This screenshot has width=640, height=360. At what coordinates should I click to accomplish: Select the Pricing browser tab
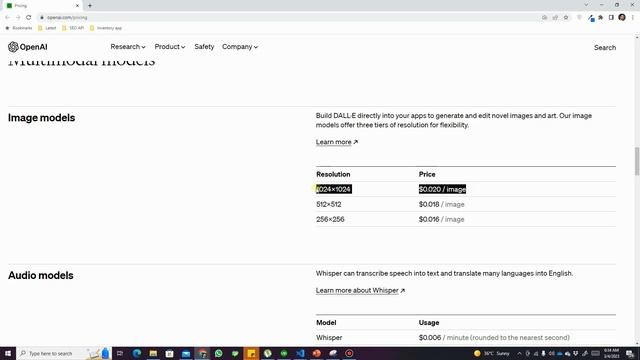click(41, 6)
